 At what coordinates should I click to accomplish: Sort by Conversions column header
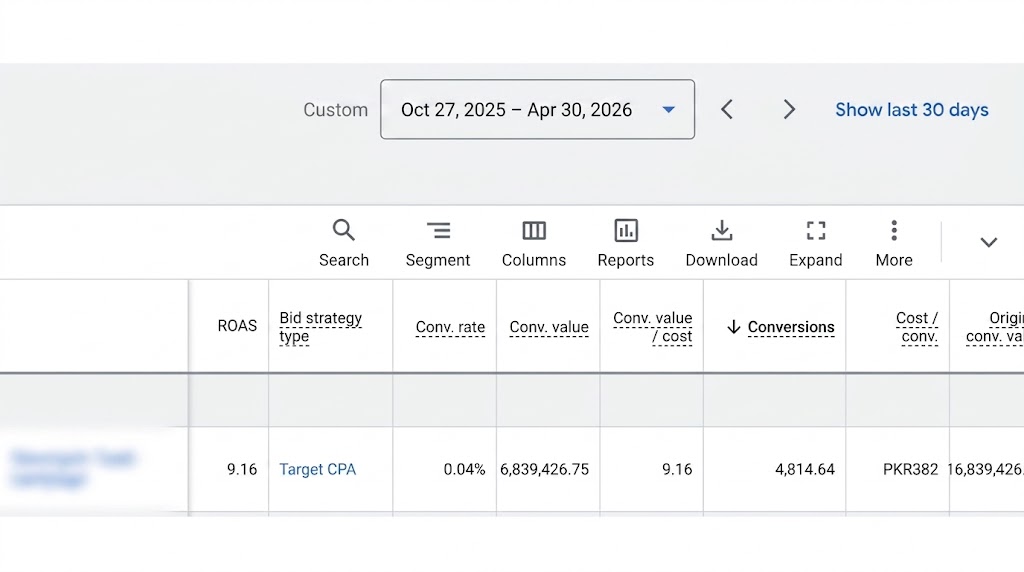pyautogui.click(x=791, y=326)
